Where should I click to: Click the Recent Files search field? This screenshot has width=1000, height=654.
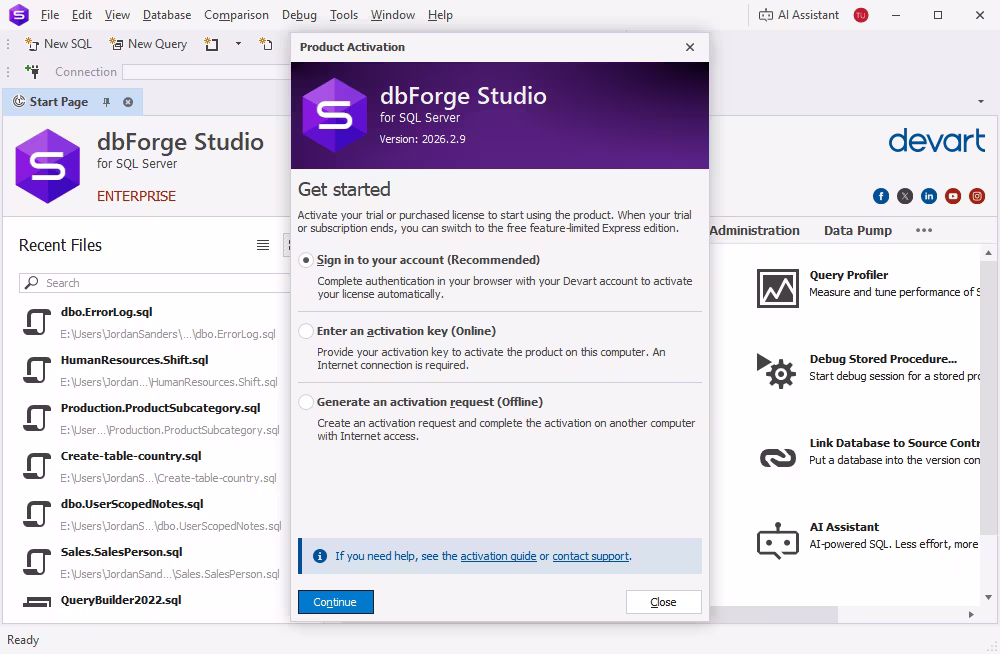click(x=155, y=283)
